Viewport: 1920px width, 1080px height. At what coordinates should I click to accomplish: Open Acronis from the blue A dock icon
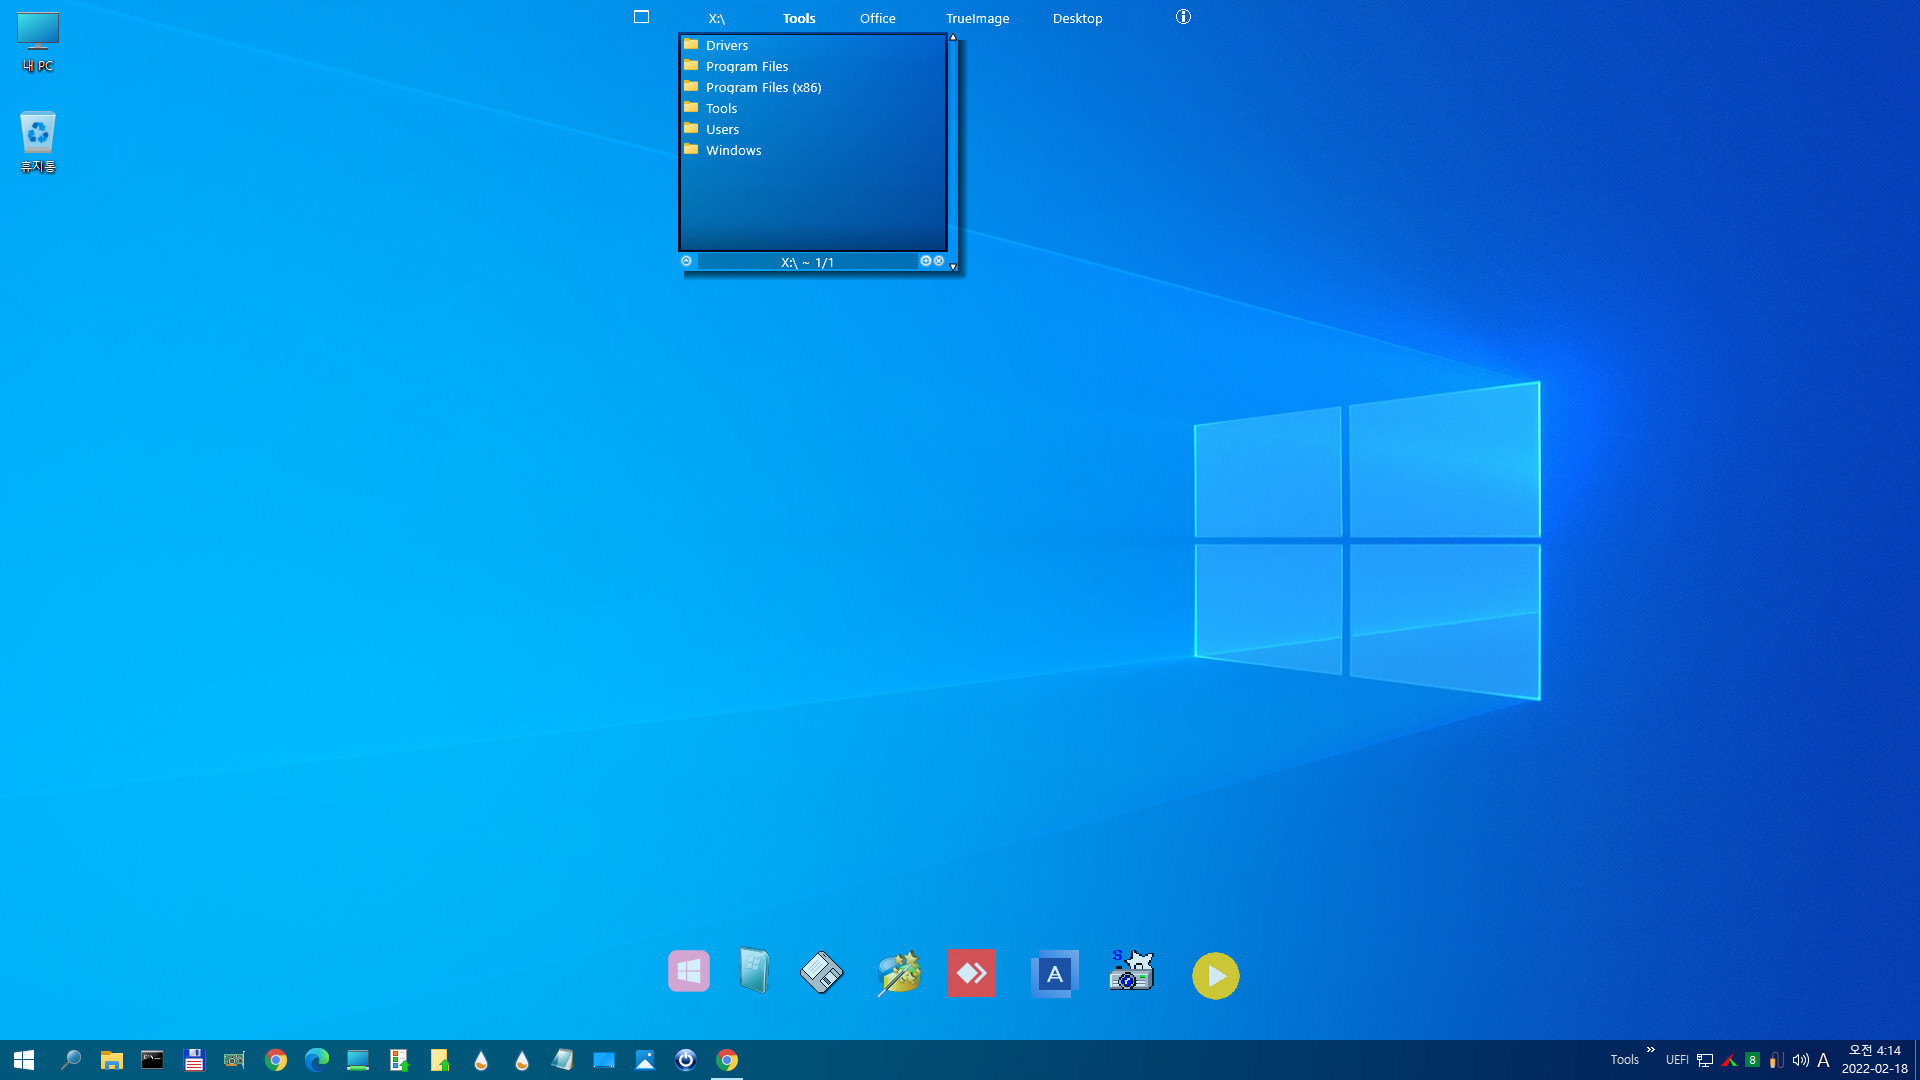pos(1055,974)
